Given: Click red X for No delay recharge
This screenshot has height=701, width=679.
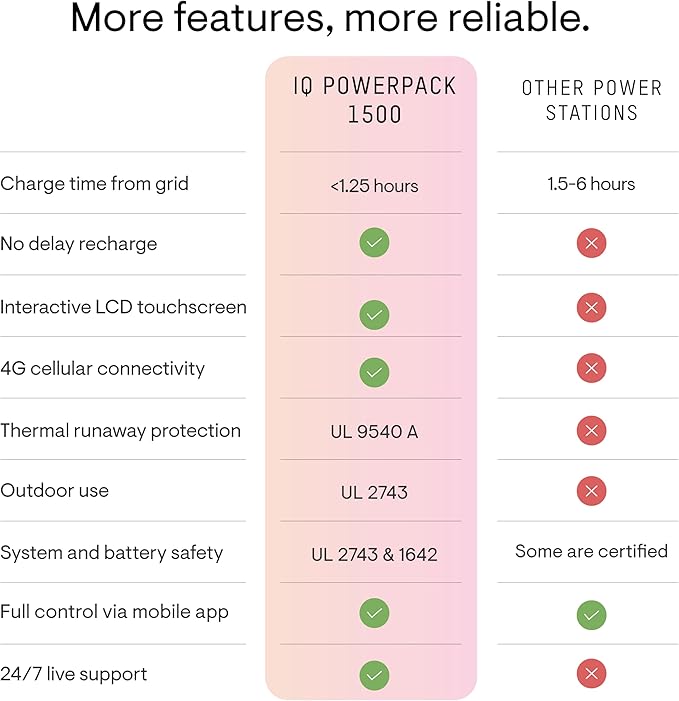Looking at the screenshot, I should [x=591, y=243].
